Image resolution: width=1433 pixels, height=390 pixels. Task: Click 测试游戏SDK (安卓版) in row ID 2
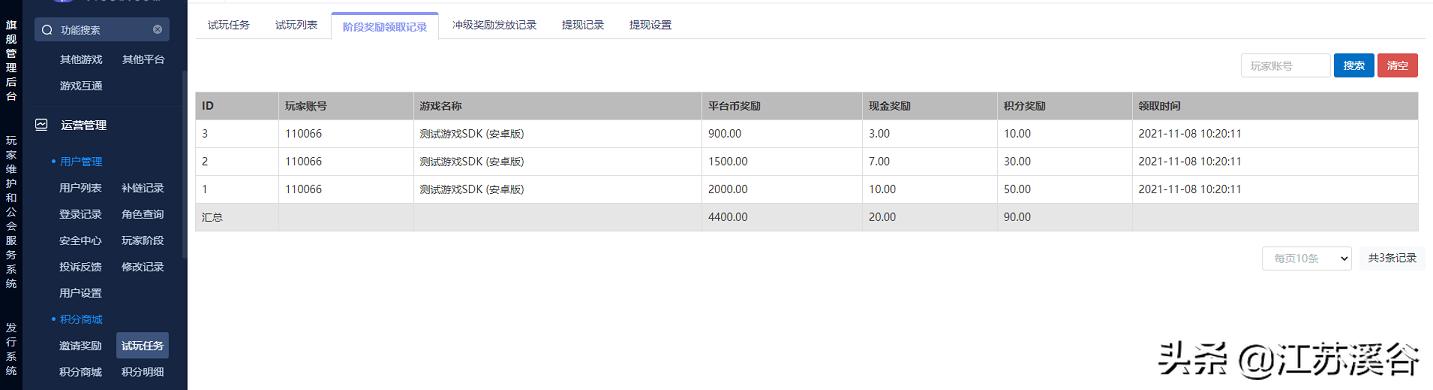(472, 161)
